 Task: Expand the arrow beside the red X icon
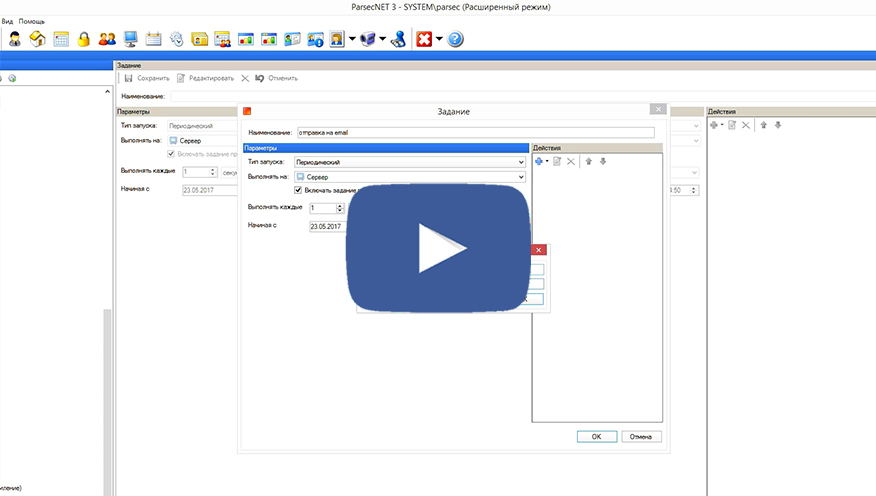tap(439, 39)
